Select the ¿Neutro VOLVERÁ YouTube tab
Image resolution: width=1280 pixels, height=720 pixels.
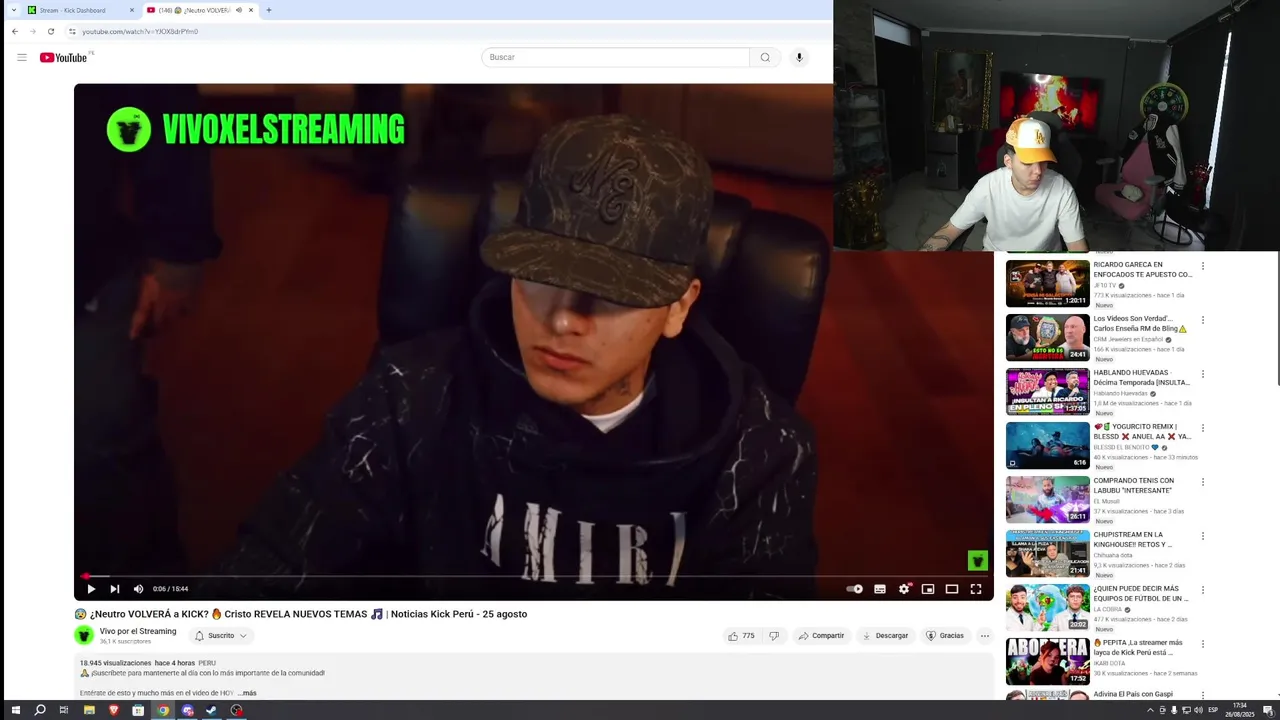(196, 10)
